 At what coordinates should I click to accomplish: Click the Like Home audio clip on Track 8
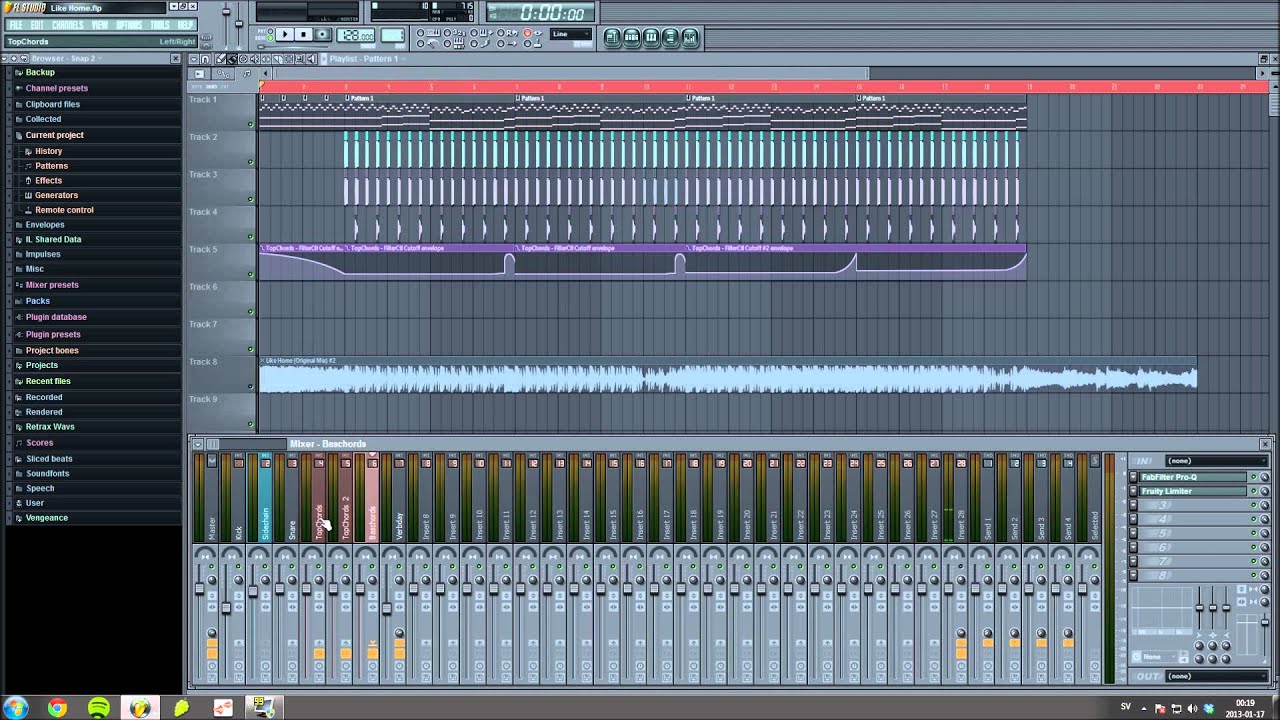pyautogui.click(x=728, y=375)
